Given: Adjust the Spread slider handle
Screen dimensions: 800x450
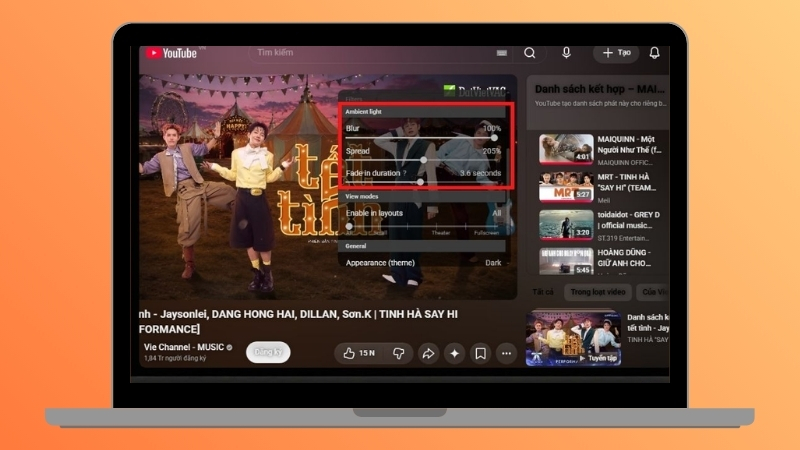Looking at the screenshot, I should click(423, 160).
